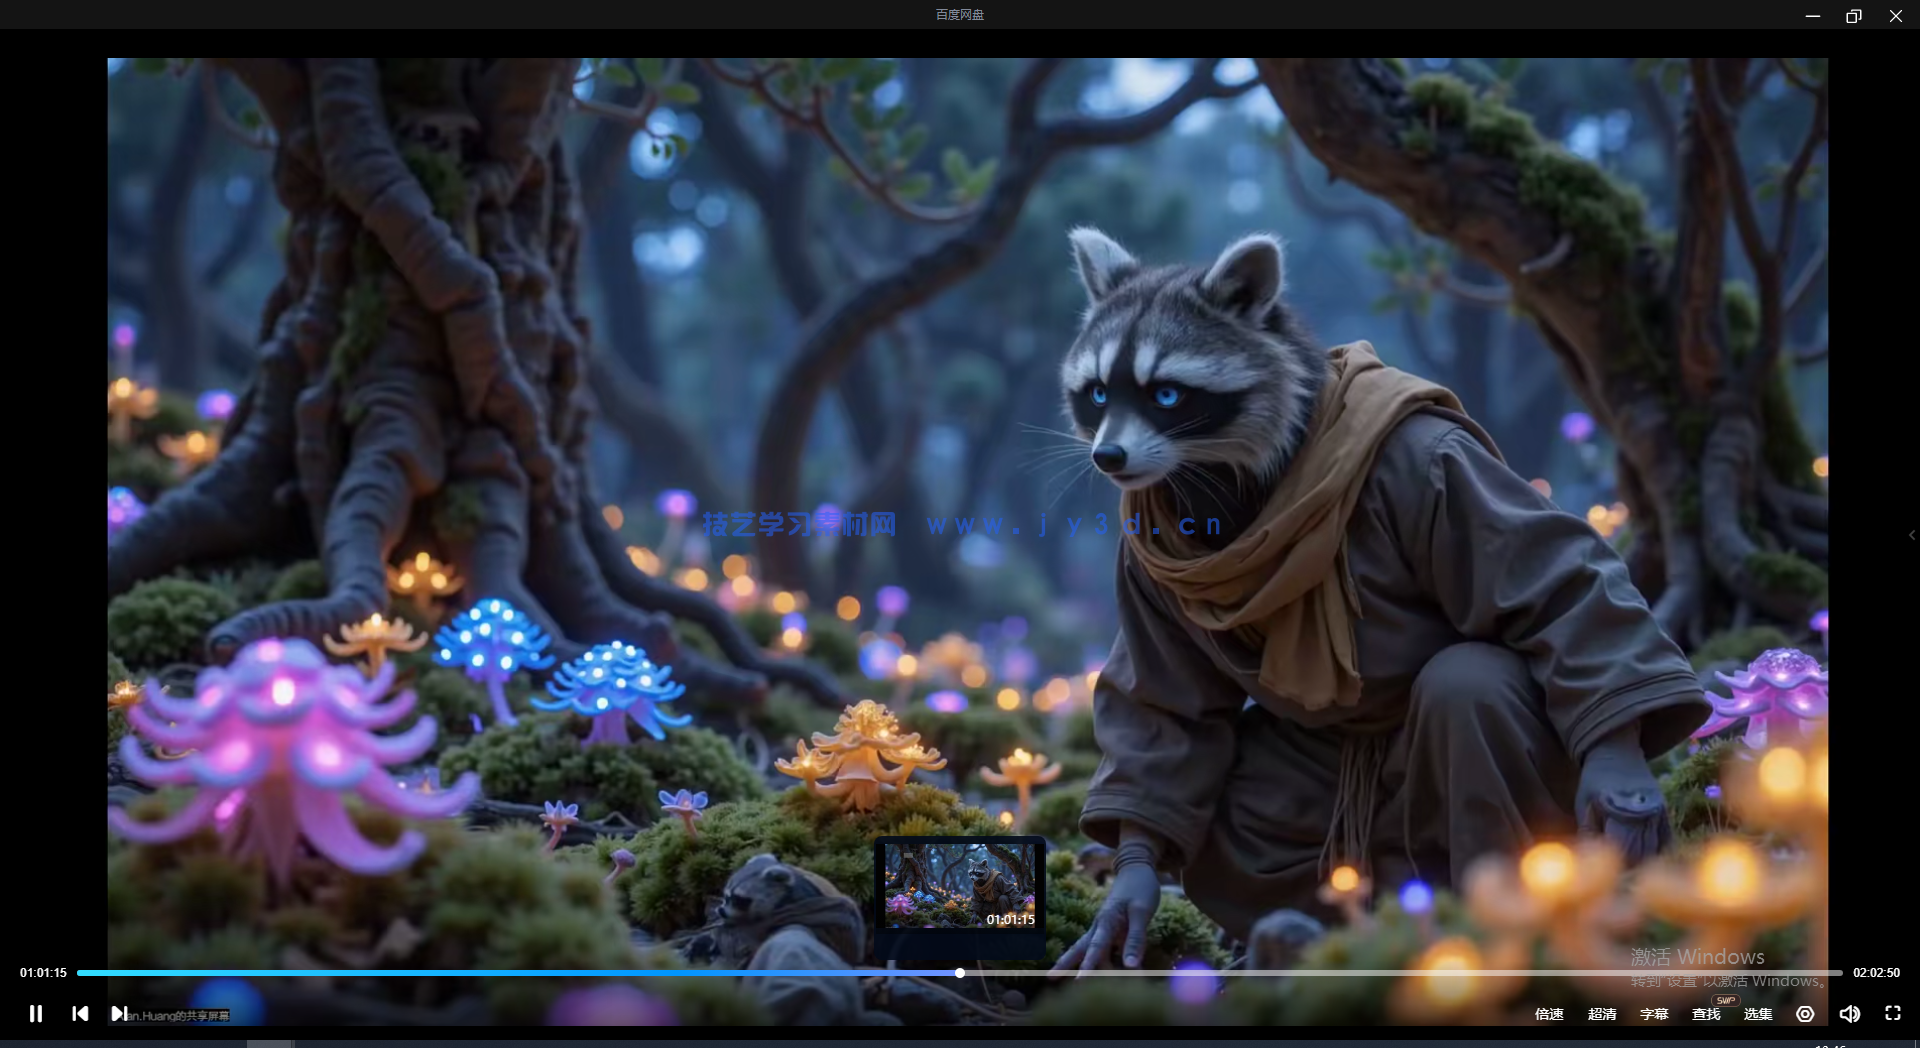Viewport: 1920px width, 1048px height.
Task: Click the 查找 search button
Action: coord(1706,1014)
